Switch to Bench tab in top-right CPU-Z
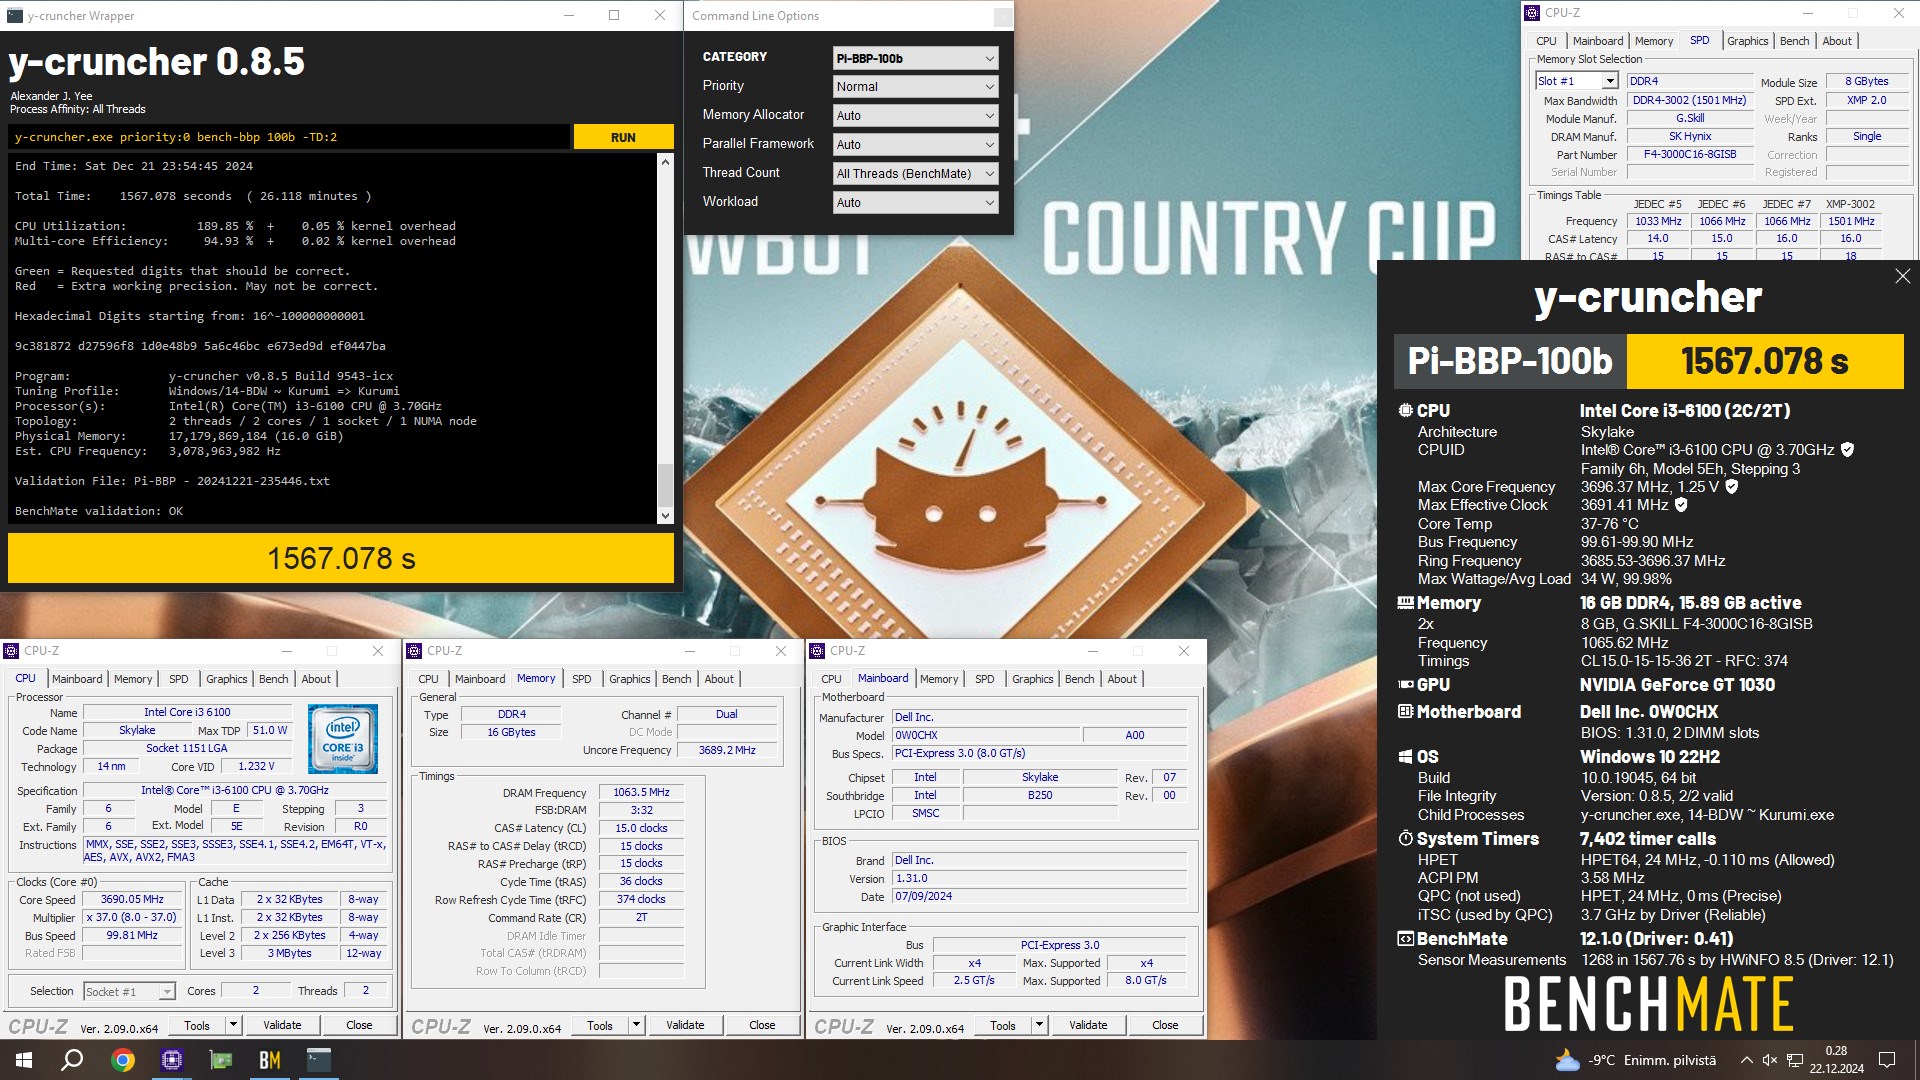 point(1794,41)
